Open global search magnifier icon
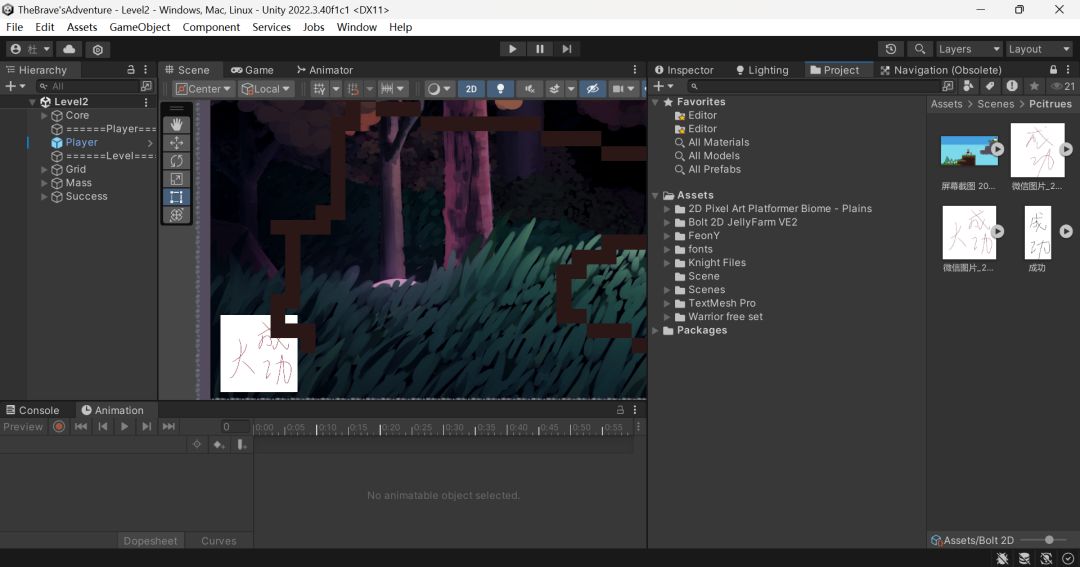This screenshot has width=1080, height=567. pos(920,49)
